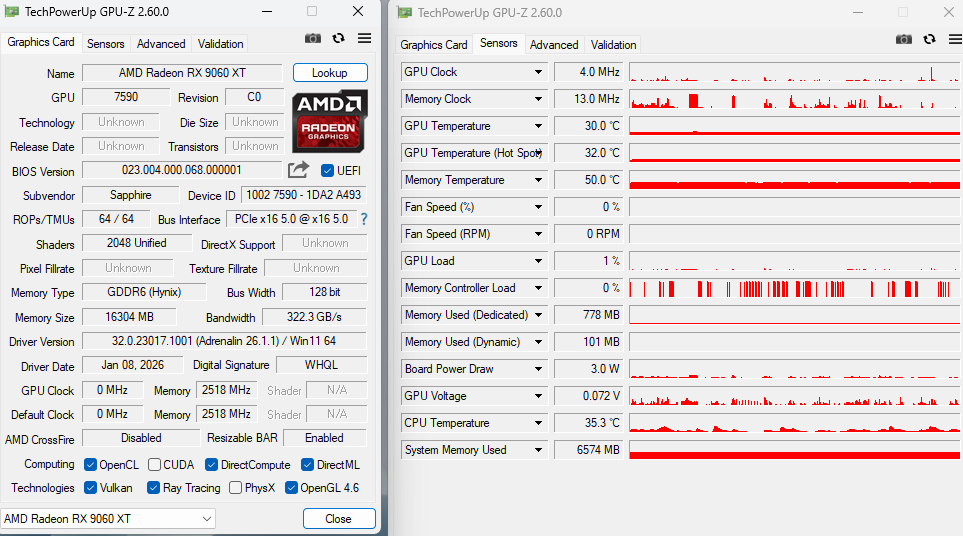963x536 pixels.
Task: Click the Memory Temperature reading 50.0 °C
Action: [x=588, y=180]
